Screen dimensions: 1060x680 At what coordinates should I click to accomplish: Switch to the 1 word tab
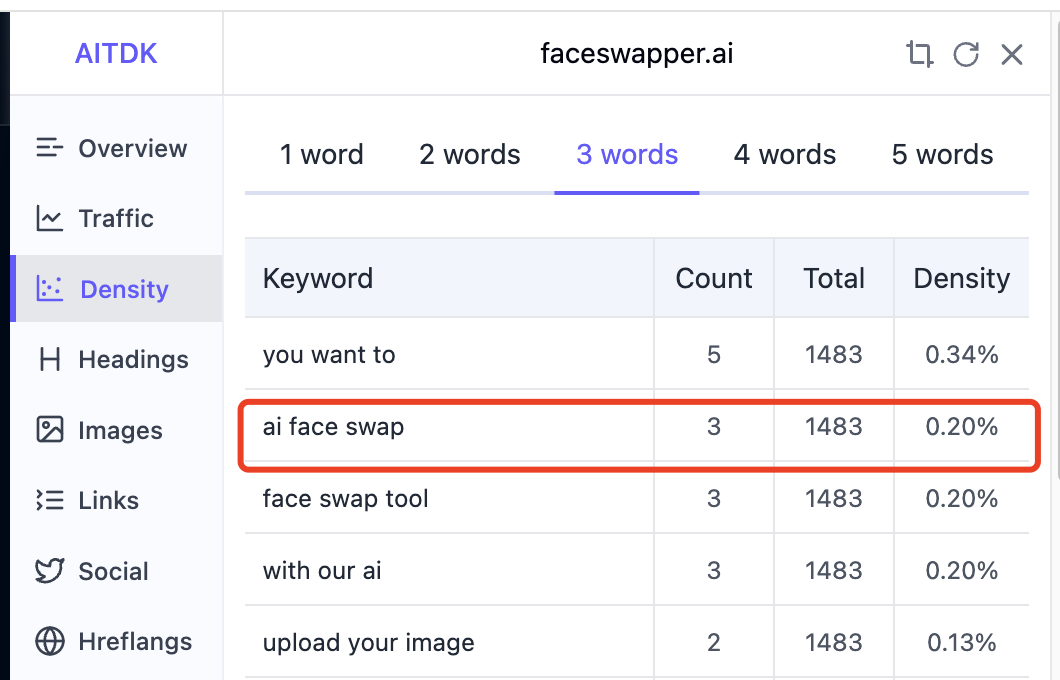pos(322,155)
